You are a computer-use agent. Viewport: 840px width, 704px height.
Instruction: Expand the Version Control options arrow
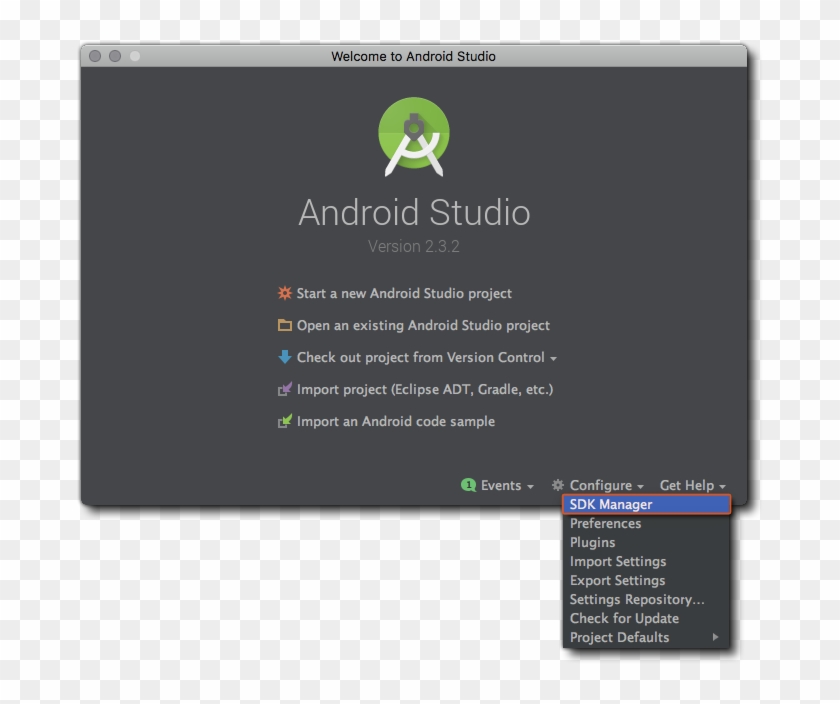point(552,358)
